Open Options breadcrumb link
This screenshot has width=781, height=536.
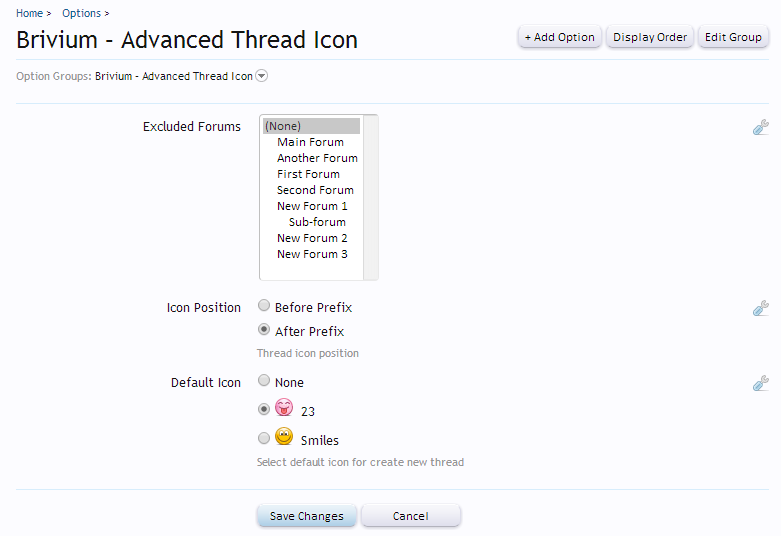click(x=81, y=13)
